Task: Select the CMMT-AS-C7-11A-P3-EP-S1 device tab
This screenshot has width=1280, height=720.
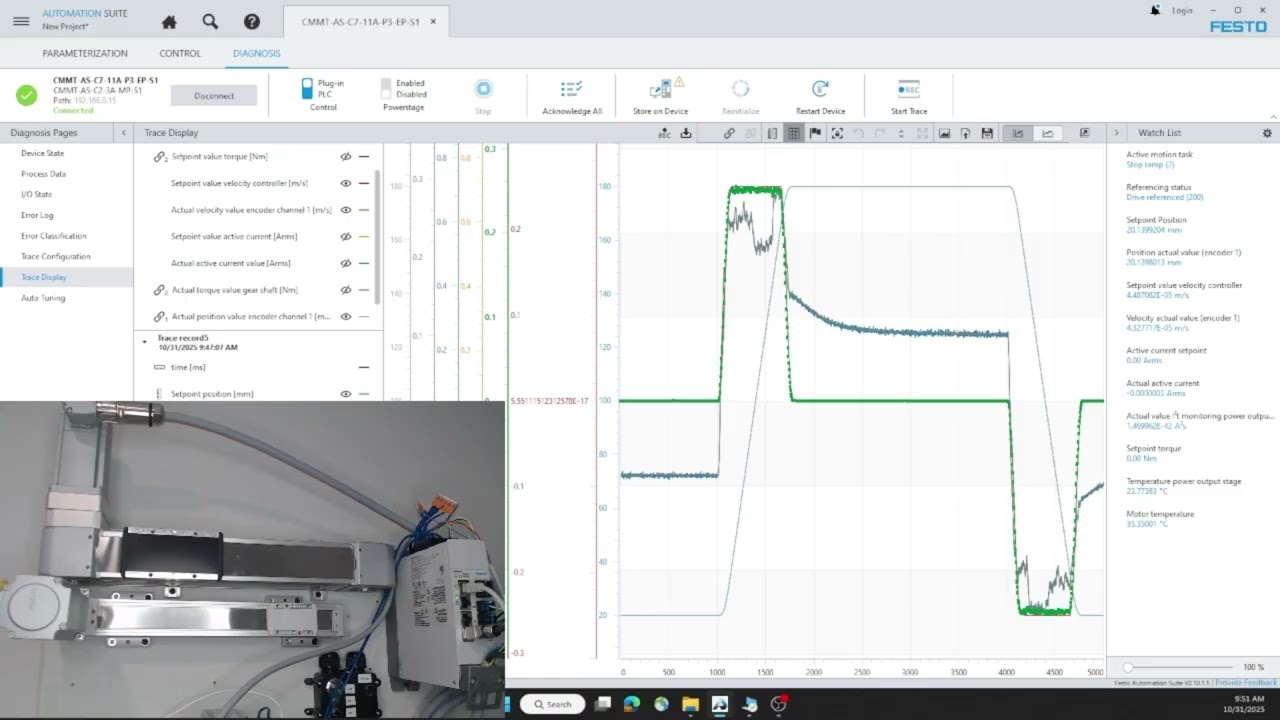Action: (x=366, y=22)
